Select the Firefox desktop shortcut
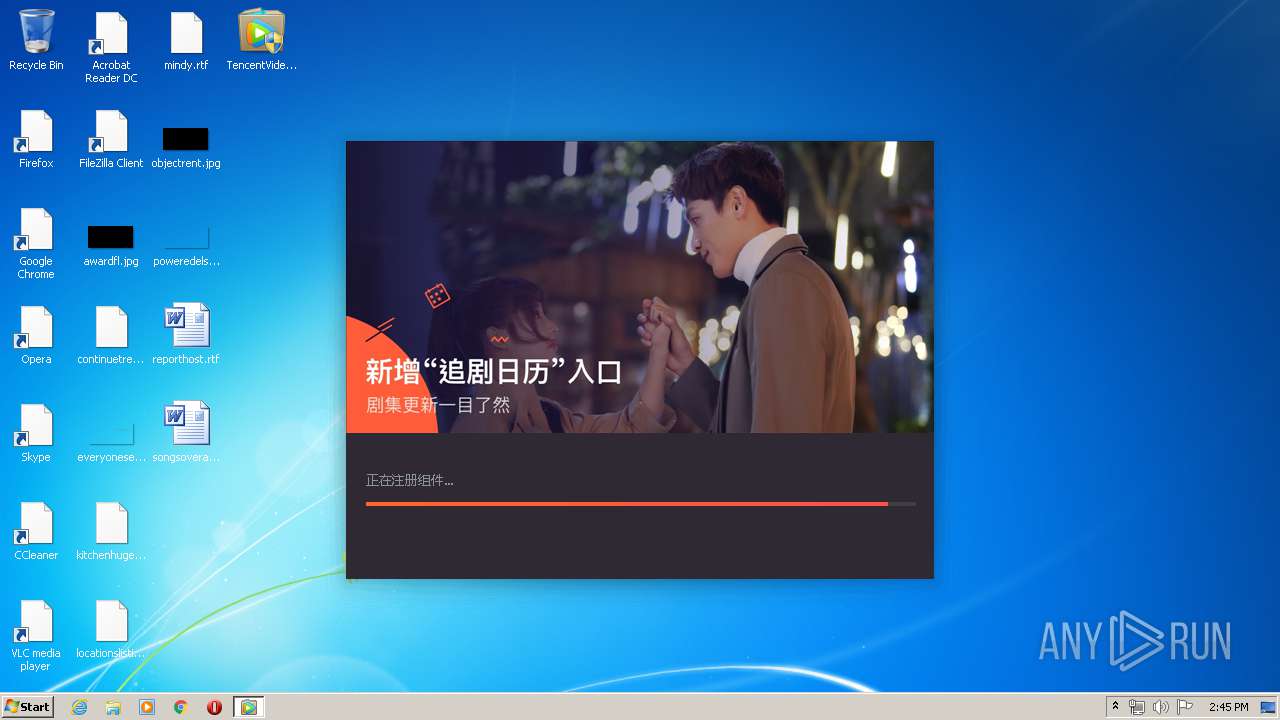The height and width of the screenshot is (720, 1280). coord(36,139)
